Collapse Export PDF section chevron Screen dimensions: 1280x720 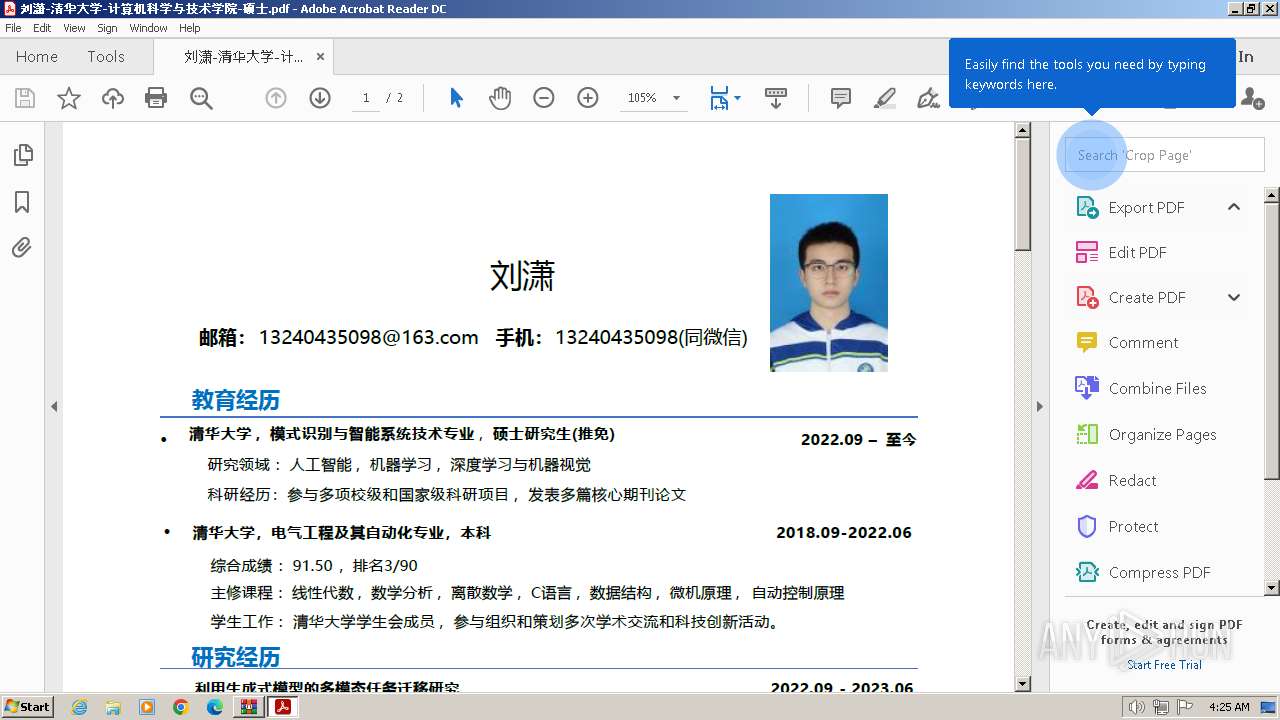click(x=1234, y=207)
